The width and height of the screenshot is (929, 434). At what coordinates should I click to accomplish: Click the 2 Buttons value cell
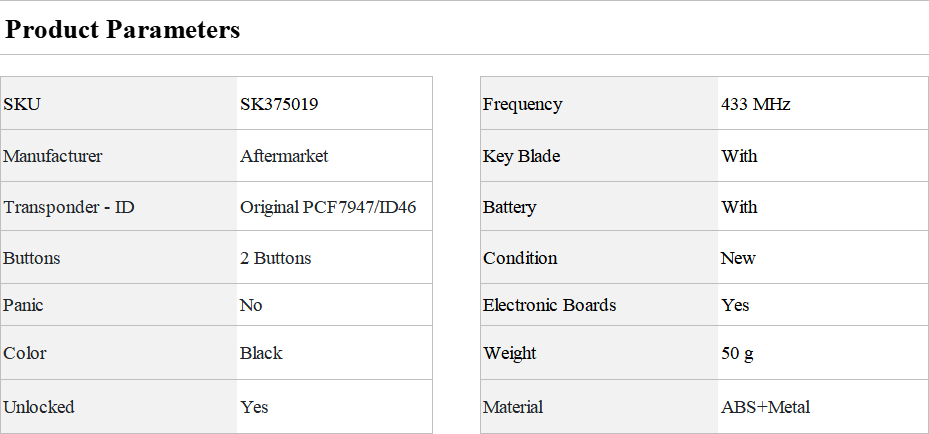(334, 258)
